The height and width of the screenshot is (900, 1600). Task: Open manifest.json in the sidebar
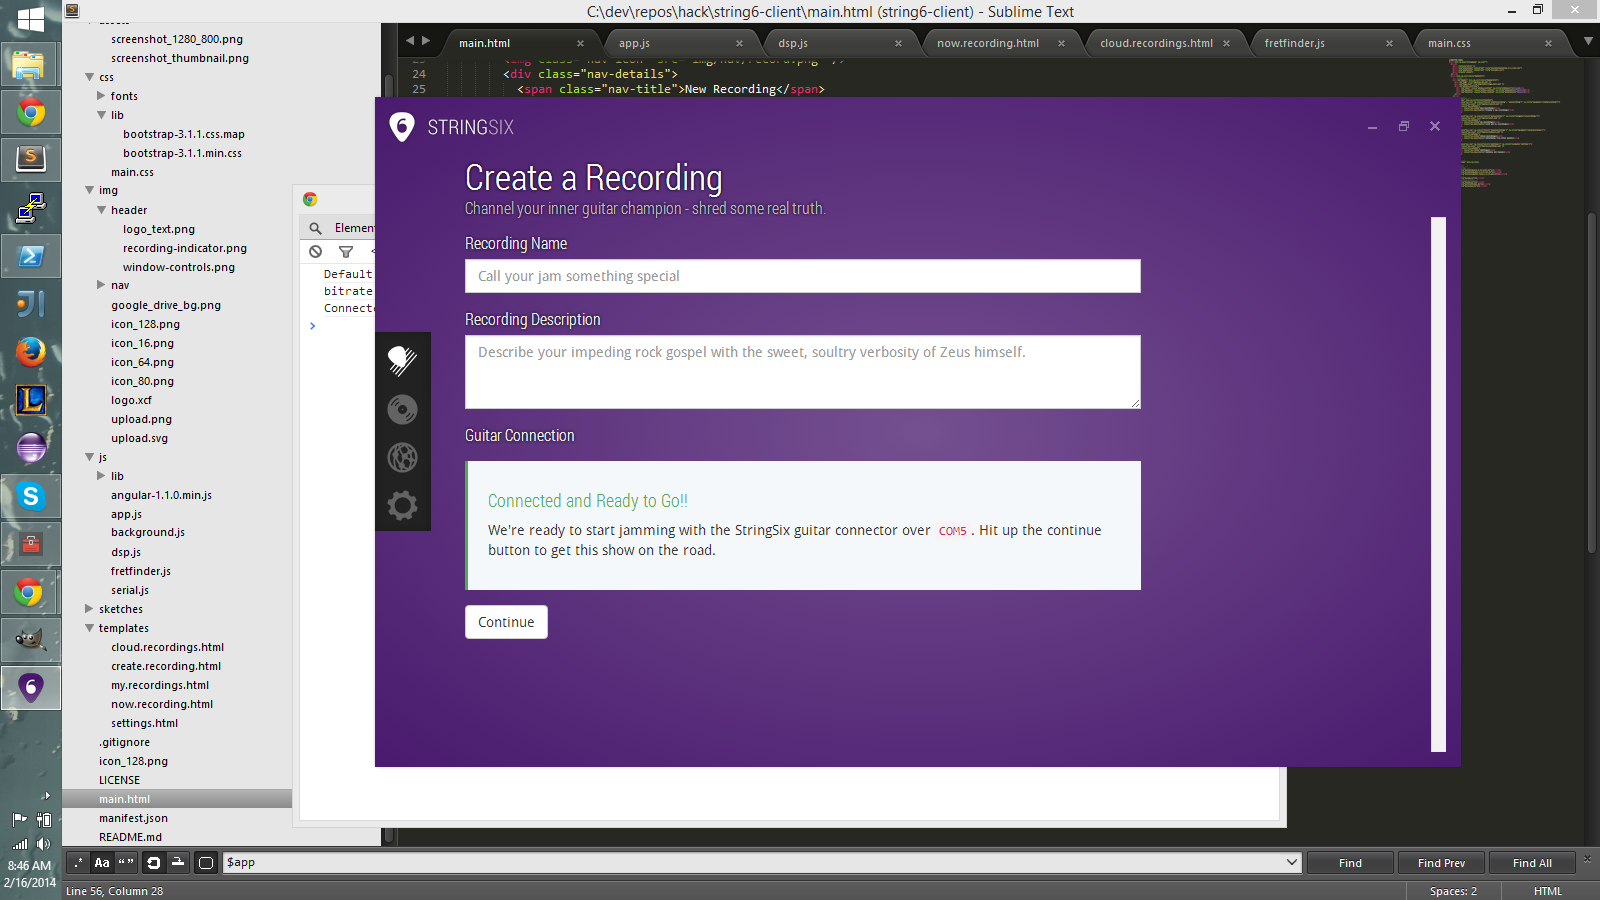click(x=133, y=818)
